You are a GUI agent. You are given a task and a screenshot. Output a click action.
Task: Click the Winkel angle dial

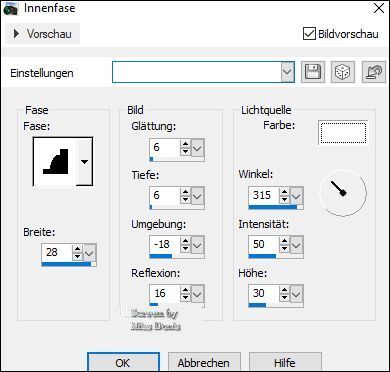click(343, 192)
